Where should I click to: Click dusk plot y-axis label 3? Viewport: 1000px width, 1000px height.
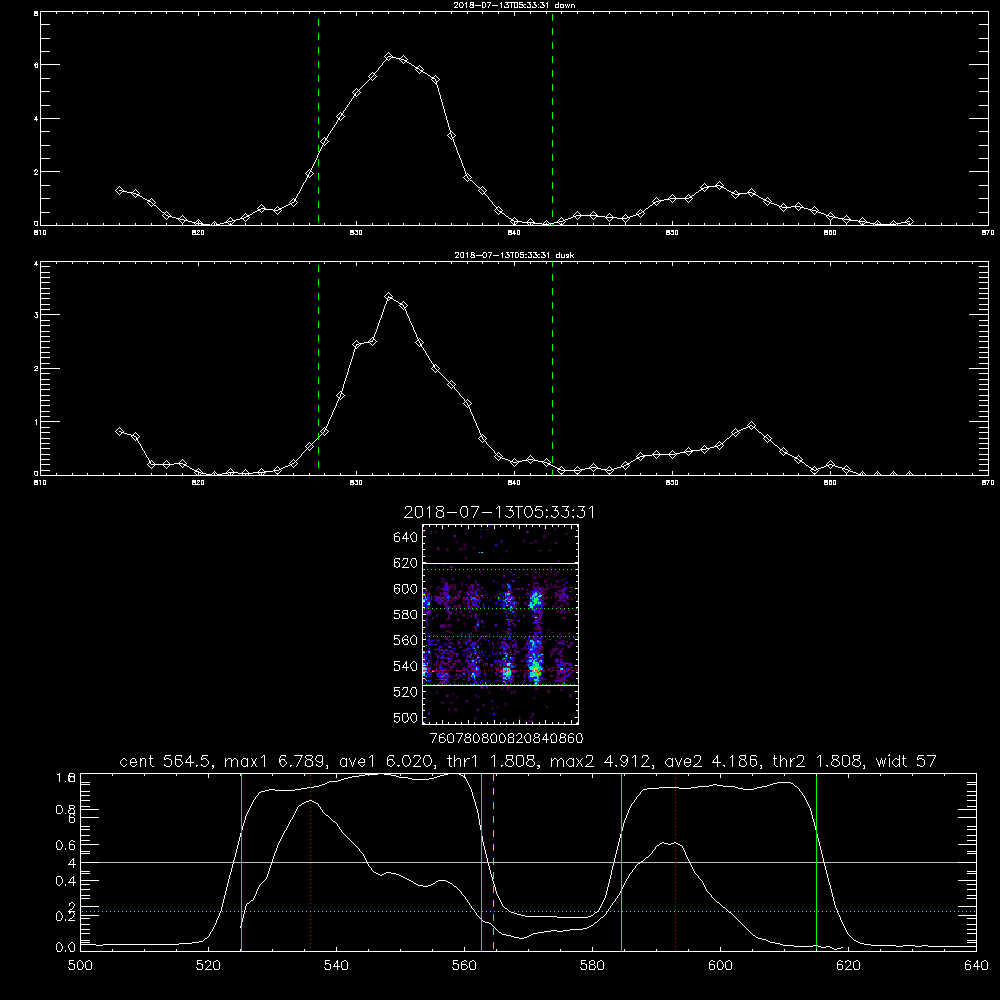36,315
